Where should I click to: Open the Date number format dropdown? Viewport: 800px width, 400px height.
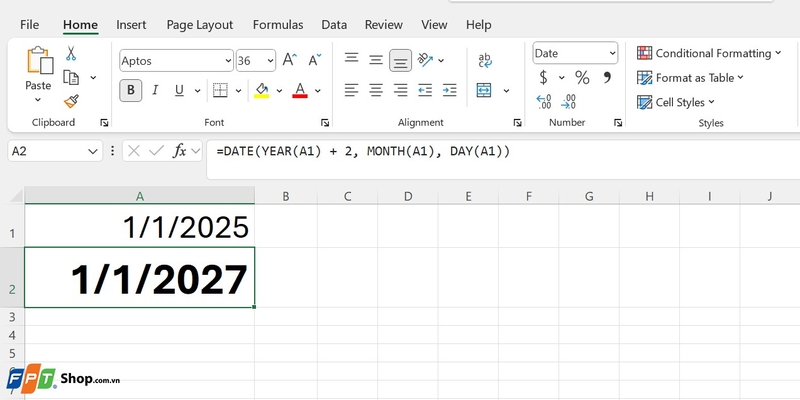coord(612,53)
